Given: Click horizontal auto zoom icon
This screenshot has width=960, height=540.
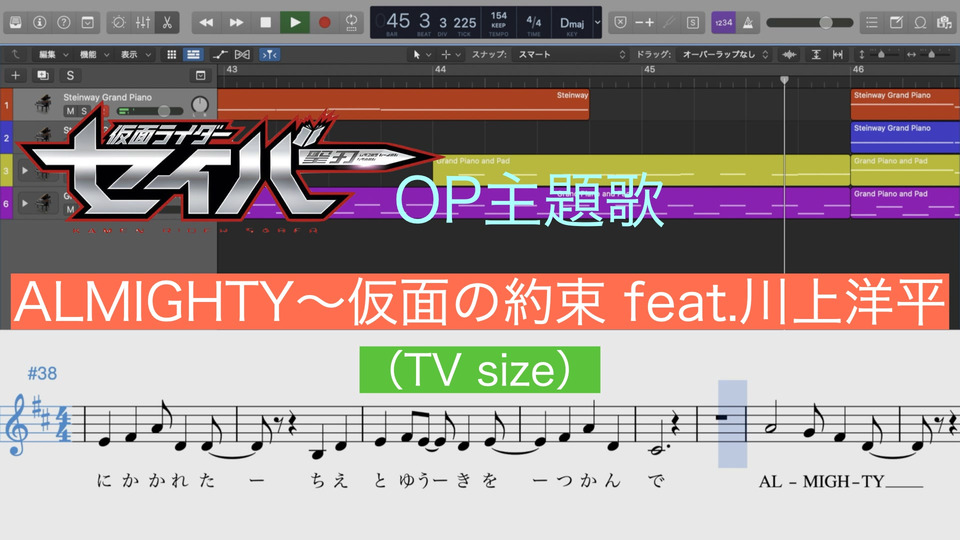Looking at the screenshot, I should click(838, 54).
